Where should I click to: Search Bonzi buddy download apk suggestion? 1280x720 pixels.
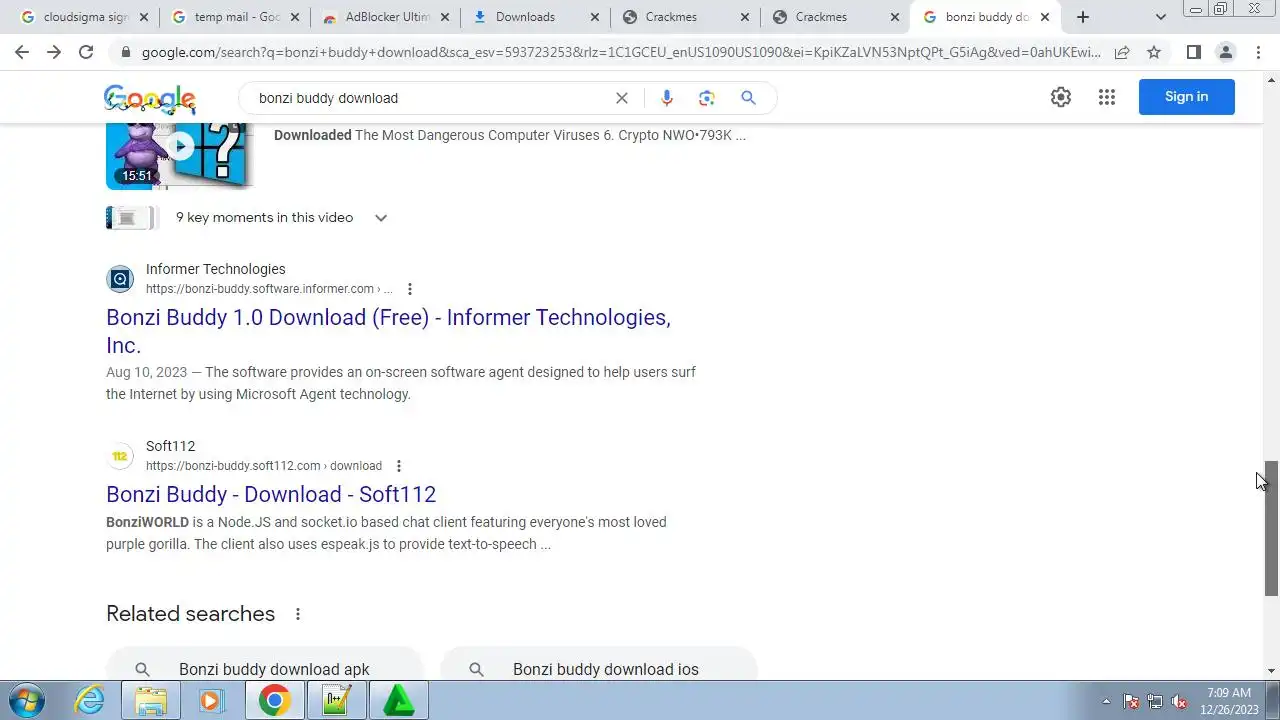265,669
